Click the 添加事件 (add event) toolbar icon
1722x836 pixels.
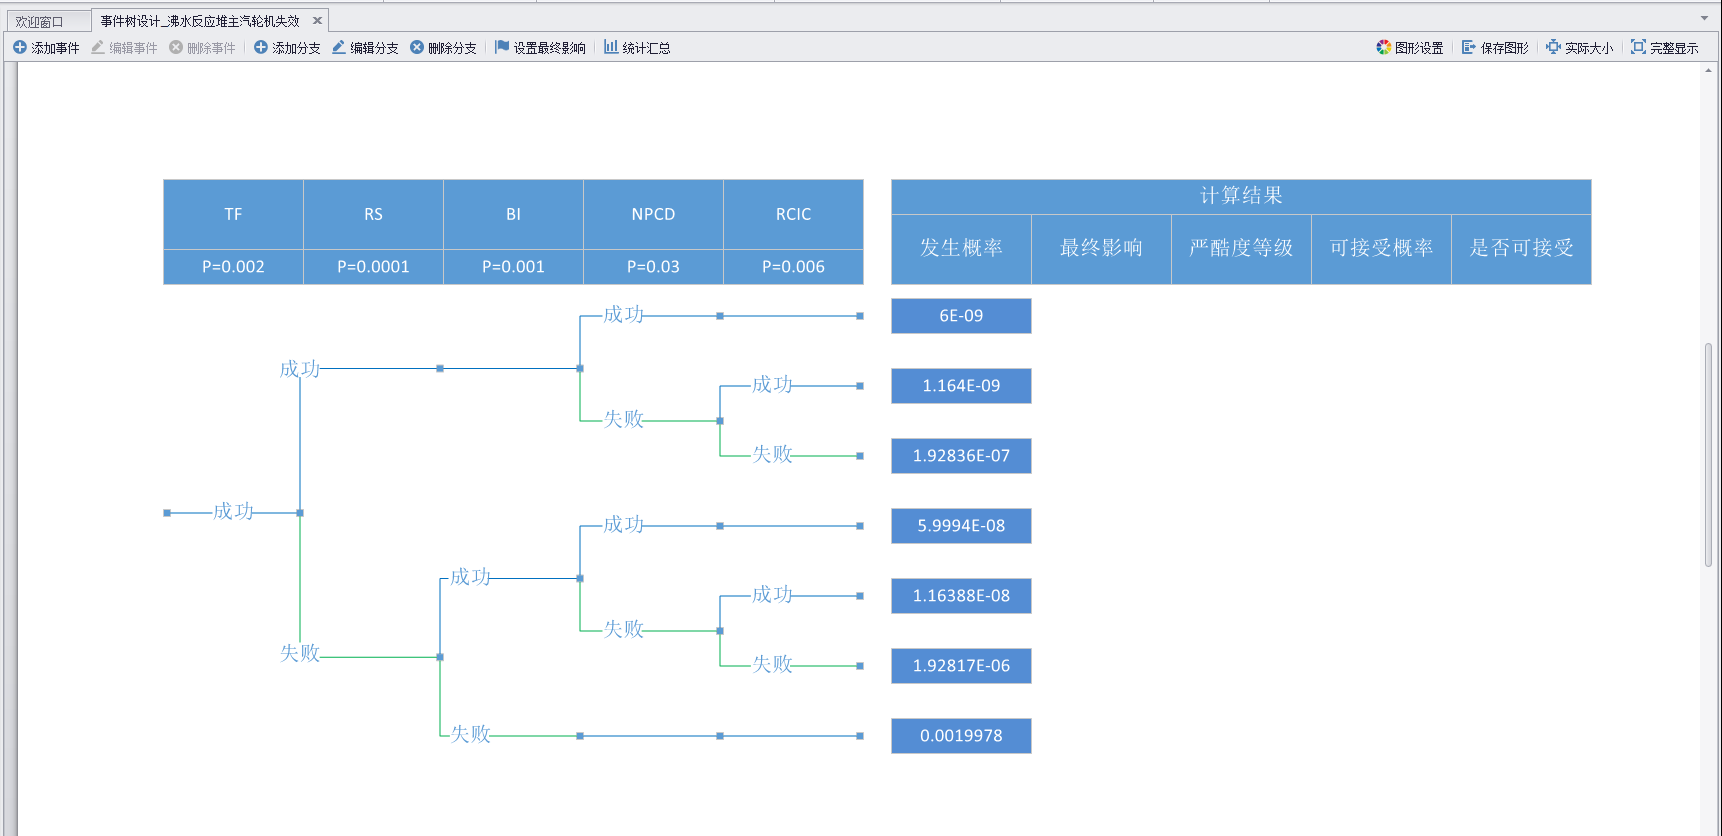coord(20,47)
